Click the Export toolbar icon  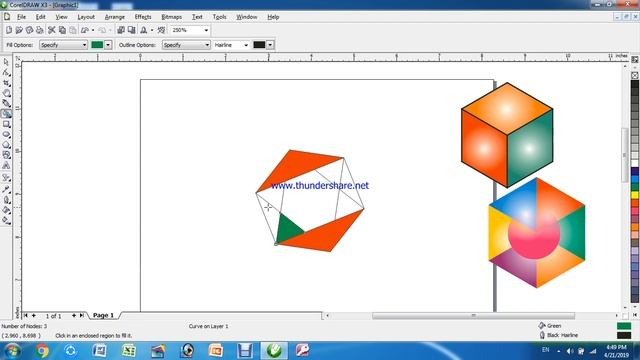point(131,30)
